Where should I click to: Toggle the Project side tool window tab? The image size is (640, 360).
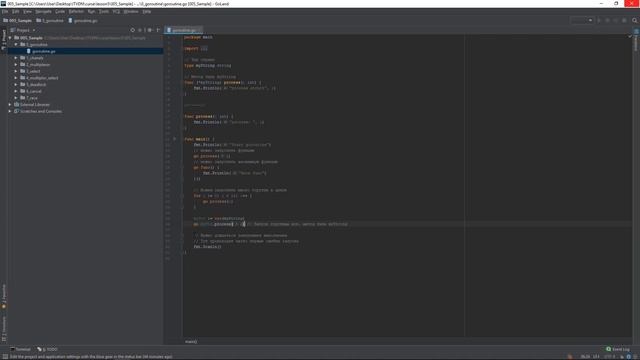pos(4,40)
